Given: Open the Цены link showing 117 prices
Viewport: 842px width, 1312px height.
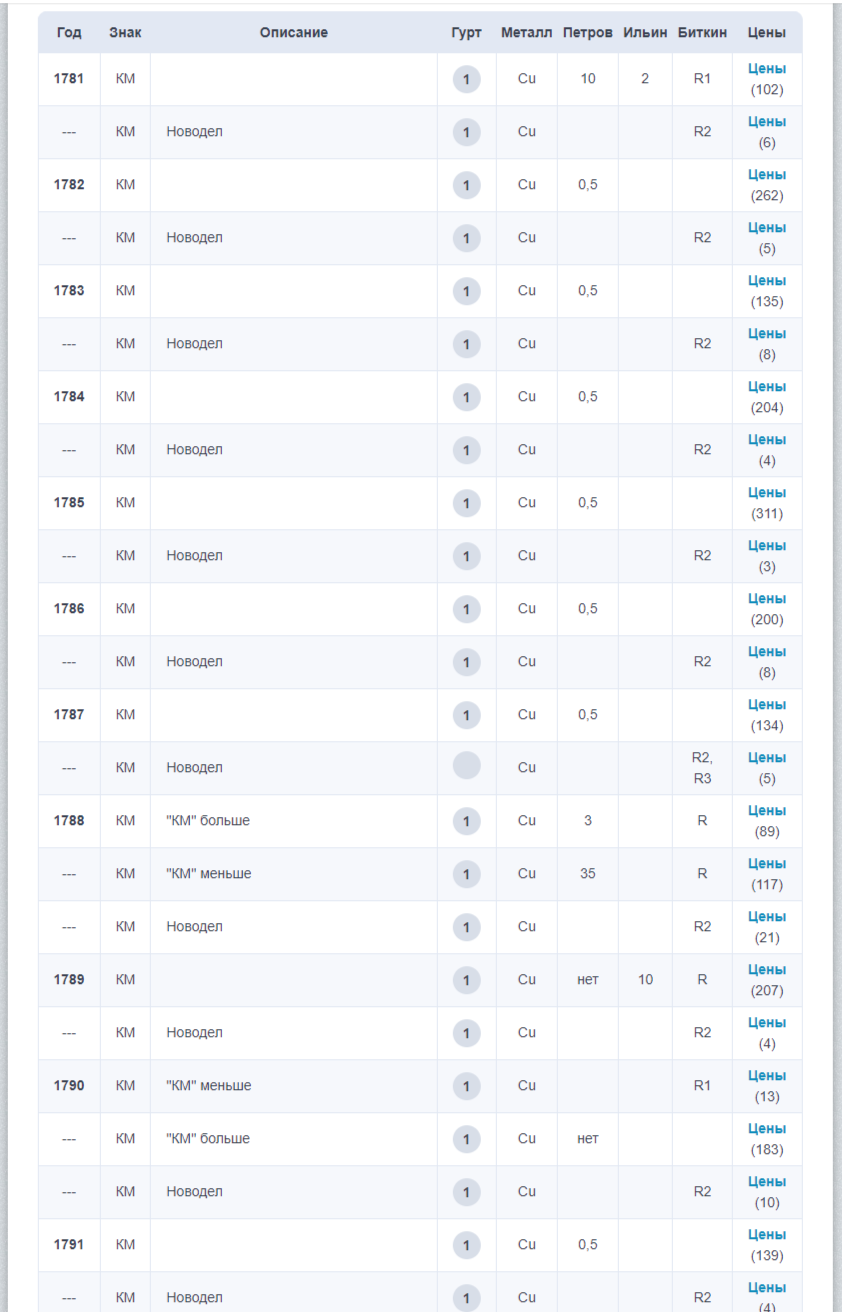Looking at the screenshot, I should (767, 864).
